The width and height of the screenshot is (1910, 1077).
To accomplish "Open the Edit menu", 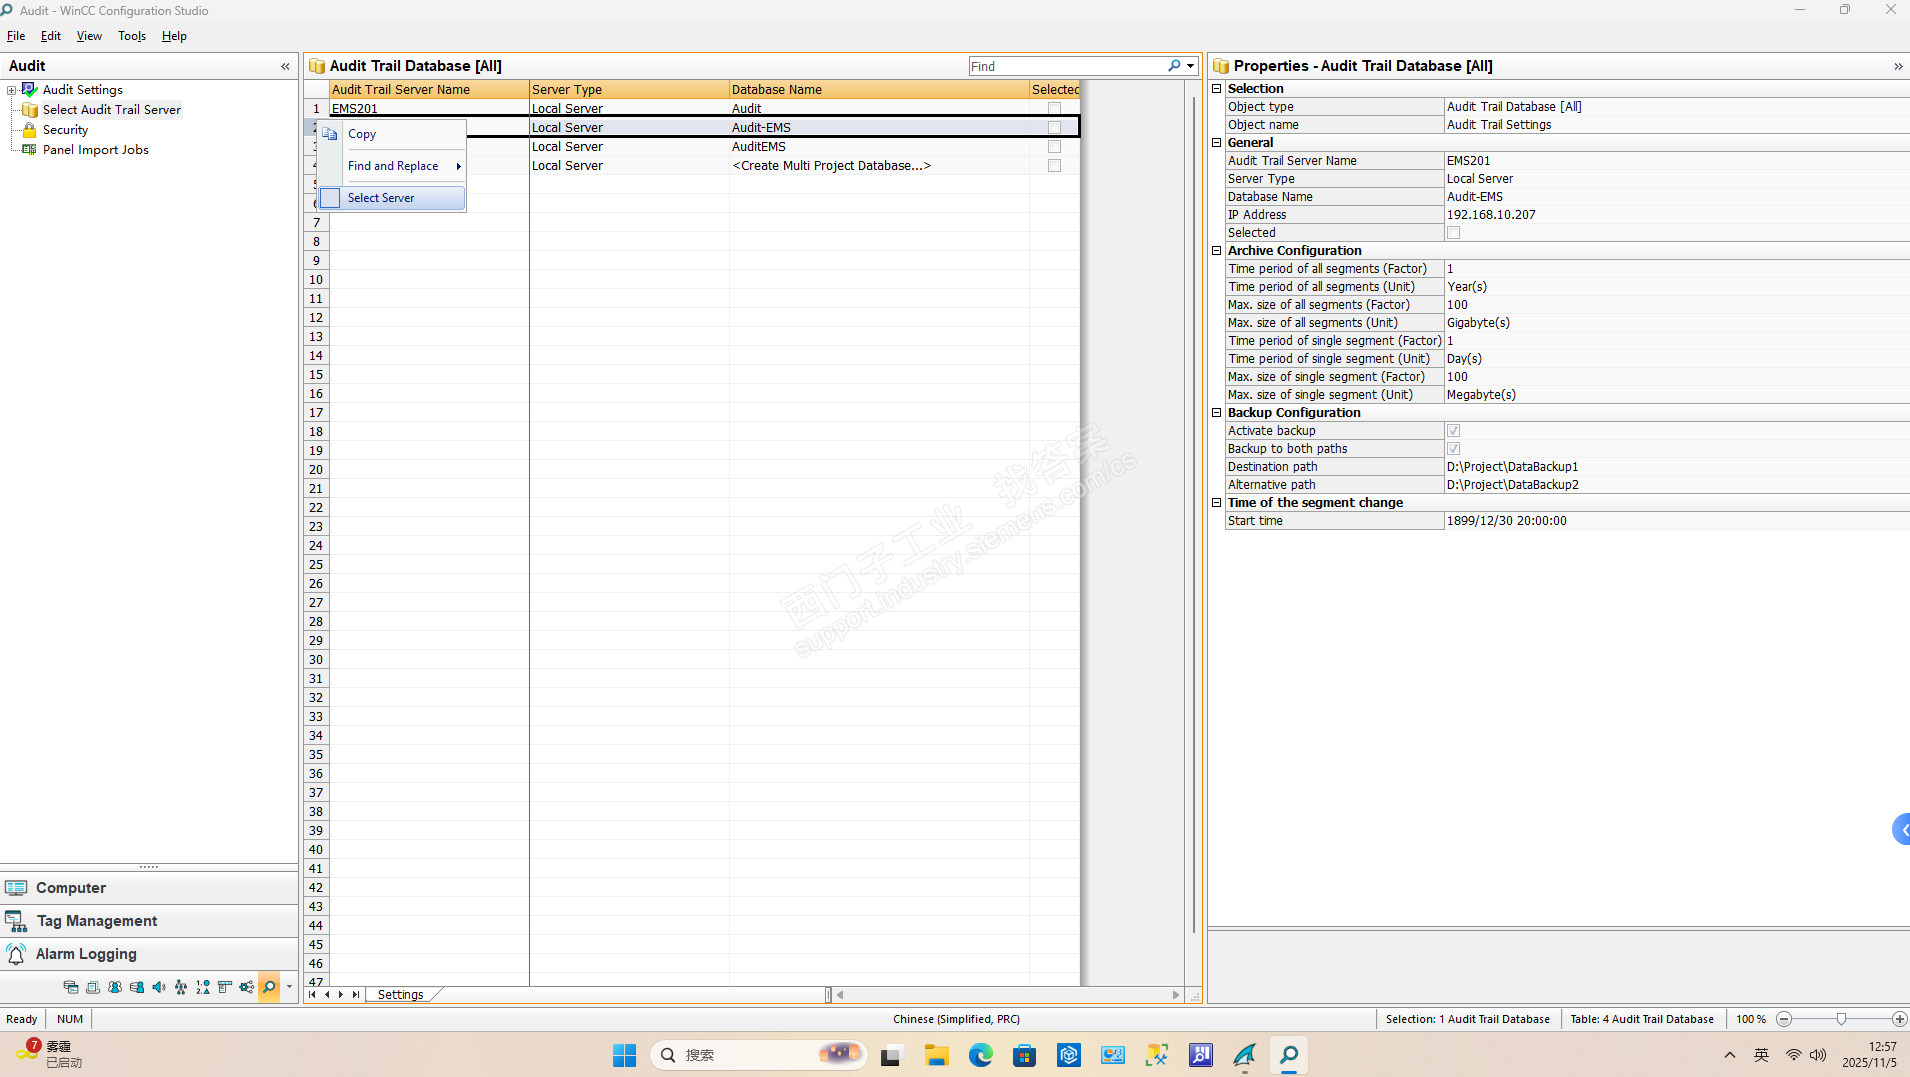I will [51, 36].
